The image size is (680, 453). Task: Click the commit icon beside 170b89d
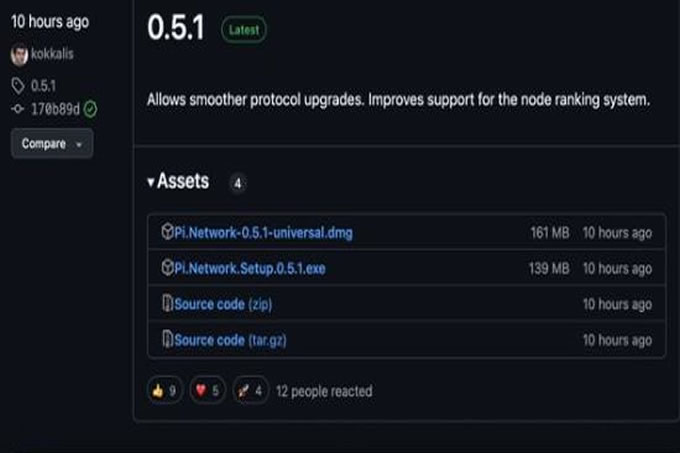point(17,109)
